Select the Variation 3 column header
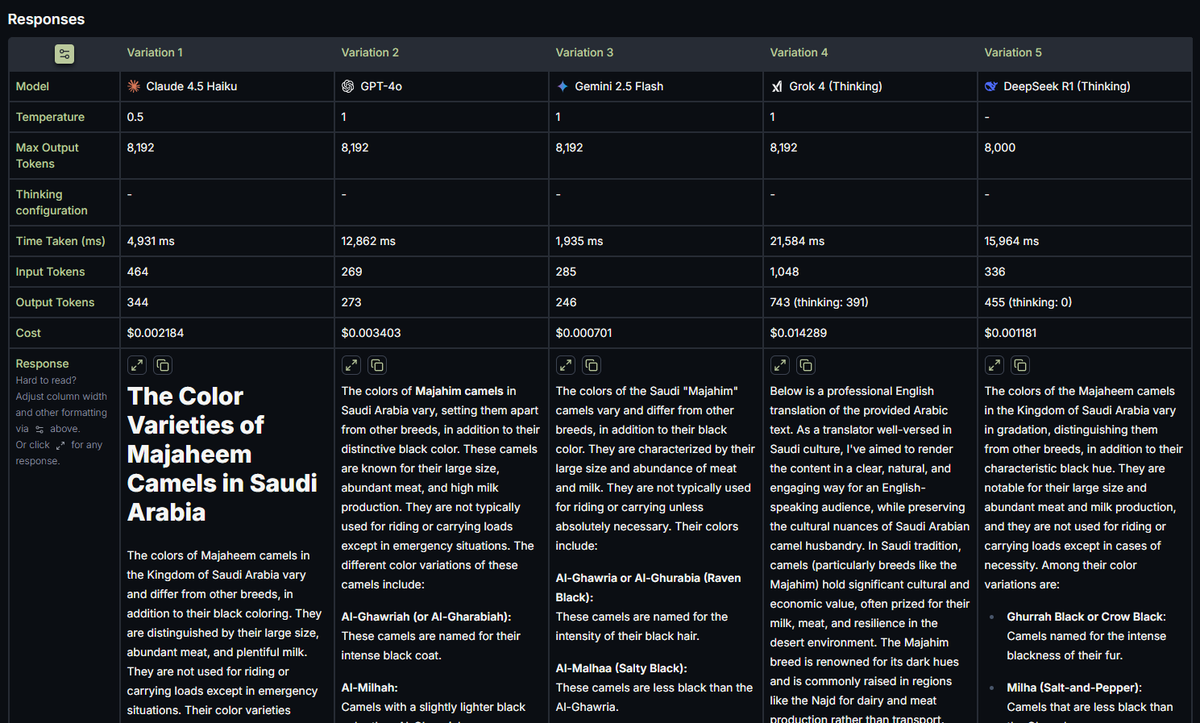Screen dimensions: 1200x723 tap(585, 53)
